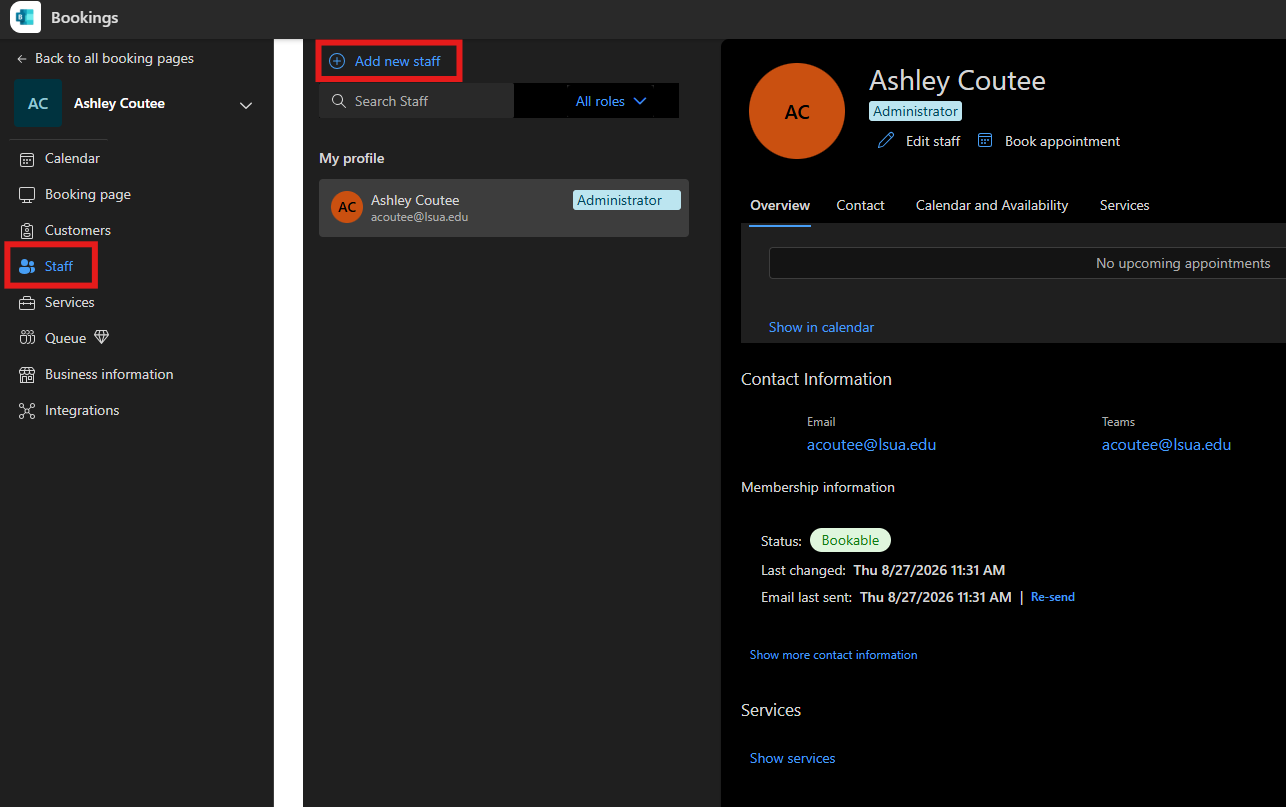The image size is (1286, 807).
Task: Click the magnifier icon in Search Staff
Action: point(339,101)
